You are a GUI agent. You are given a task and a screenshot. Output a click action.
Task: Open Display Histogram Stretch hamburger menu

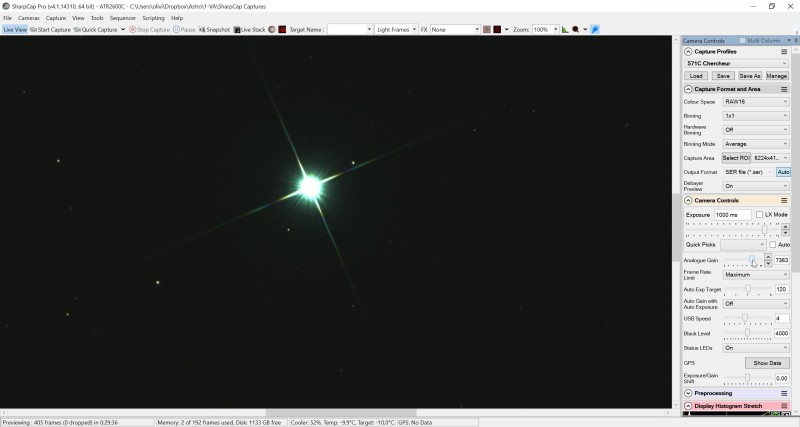(784, 406)
